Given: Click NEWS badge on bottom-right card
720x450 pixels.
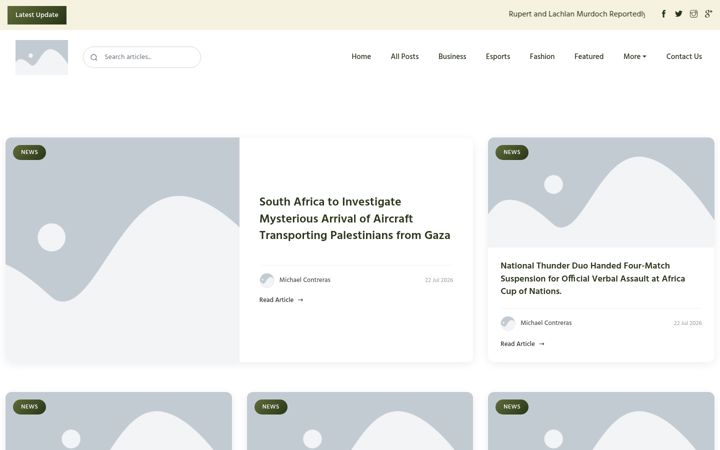Looking at the screenshot, I should (512, 406).
